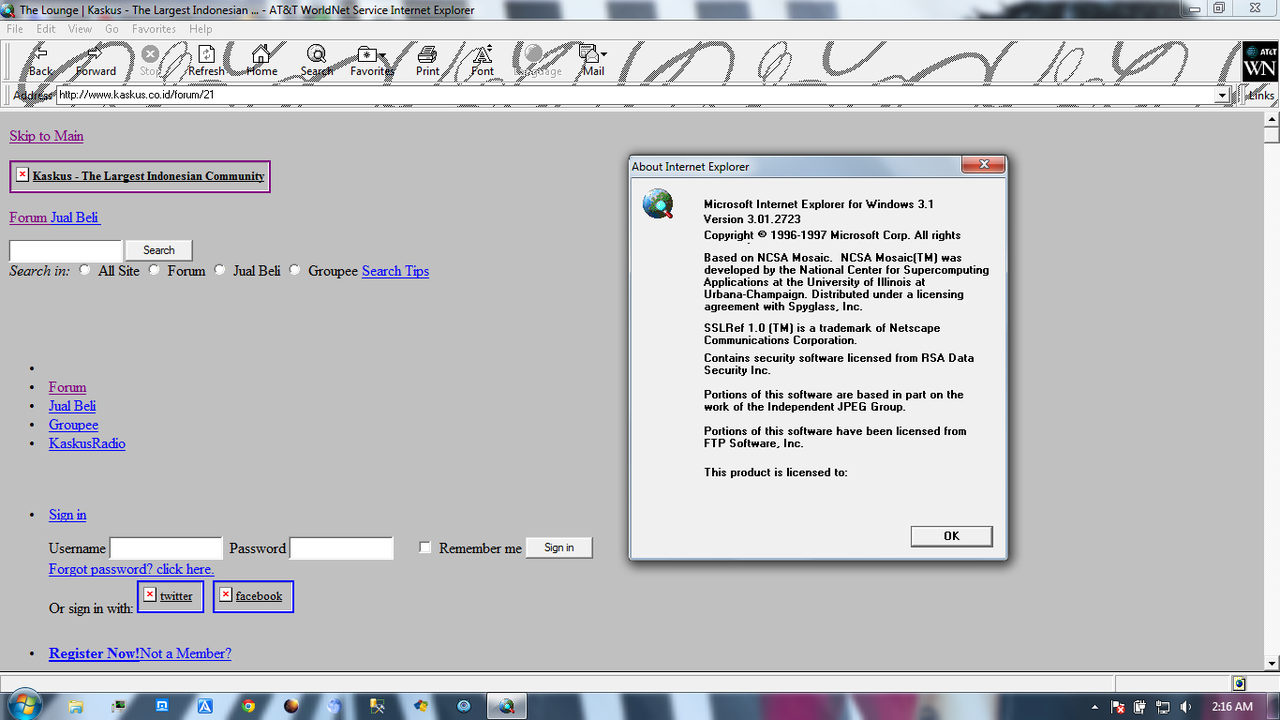Click the Stop toolbar button
The width and height of the screenshot is (1280, 720).
[x=149, y=61]
